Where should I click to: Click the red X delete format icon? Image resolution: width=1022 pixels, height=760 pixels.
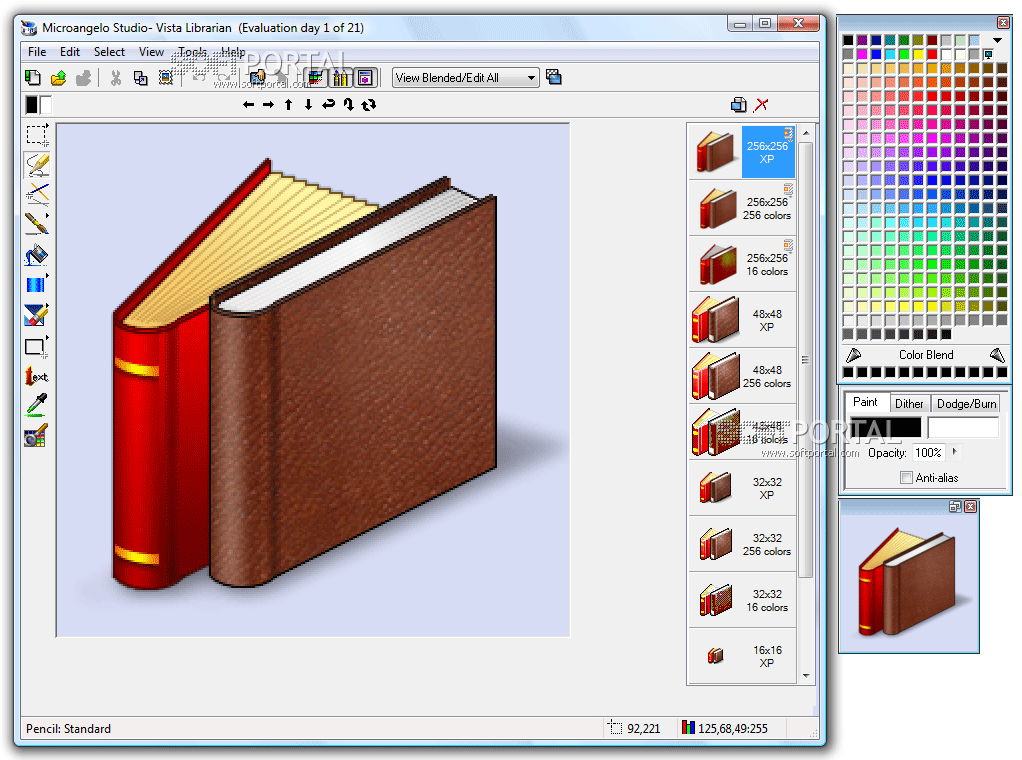[761, 104]
